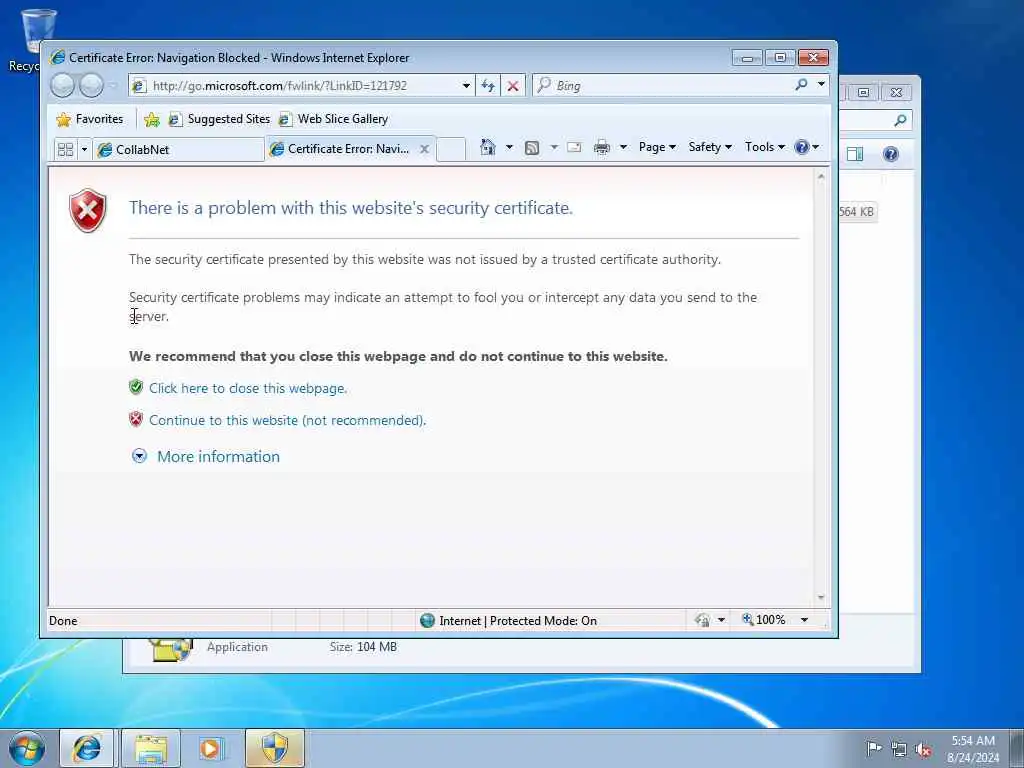Click the red Stop loading icon
The image size is (1024, 768).
click(x=513, y=86)
